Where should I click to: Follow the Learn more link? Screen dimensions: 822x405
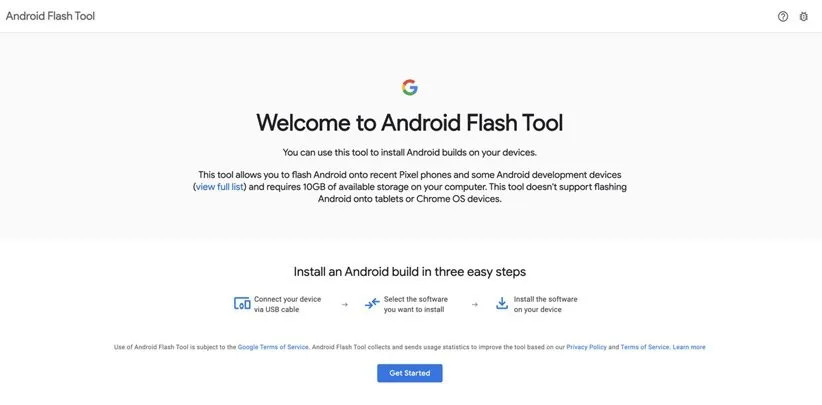click(x=689, y=347)
